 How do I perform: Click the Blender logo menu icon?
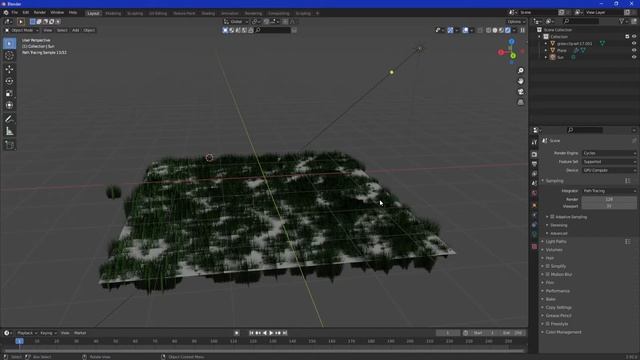[6, 13]
